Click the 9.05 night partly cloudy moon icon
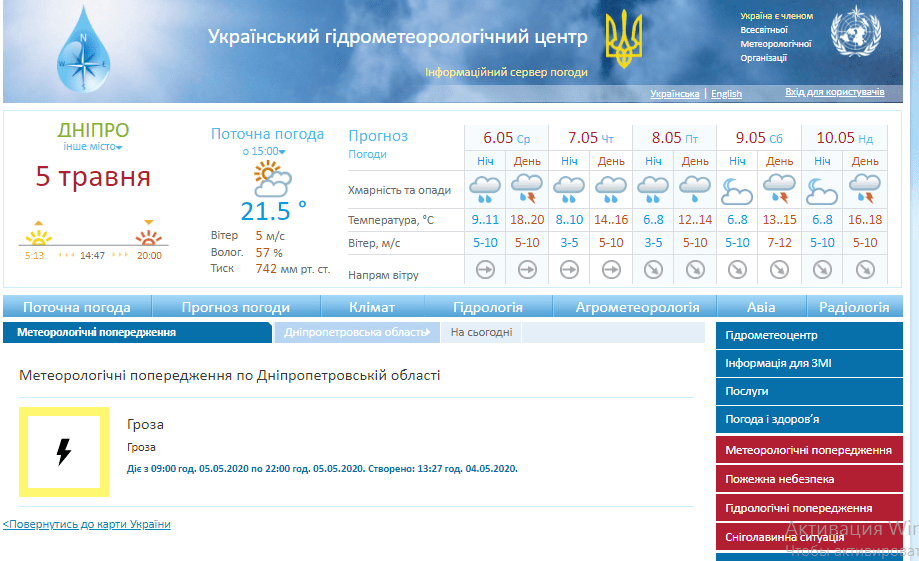The image size is (919, 561). pyautogui.click(x=737, y=188)
